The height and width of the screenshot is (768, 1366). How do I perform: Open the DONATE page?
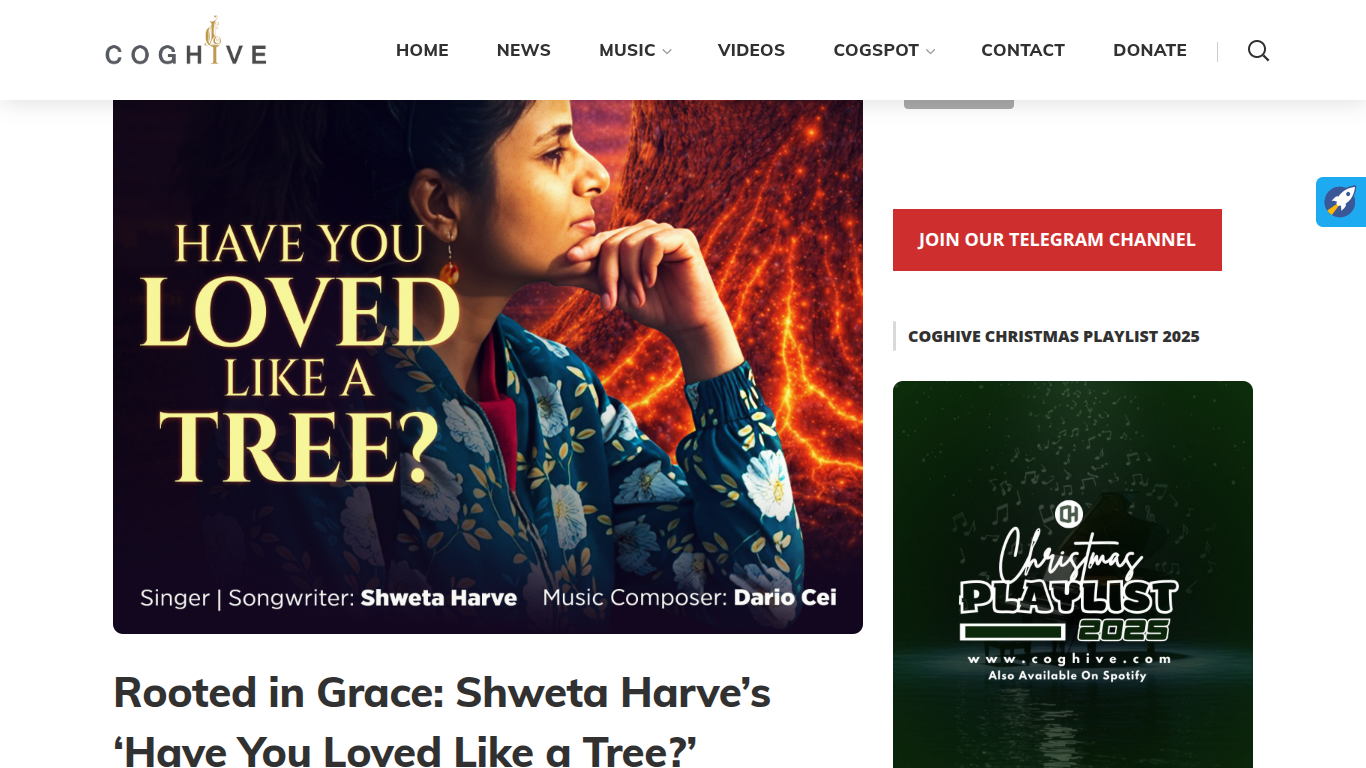point(1150,50)
